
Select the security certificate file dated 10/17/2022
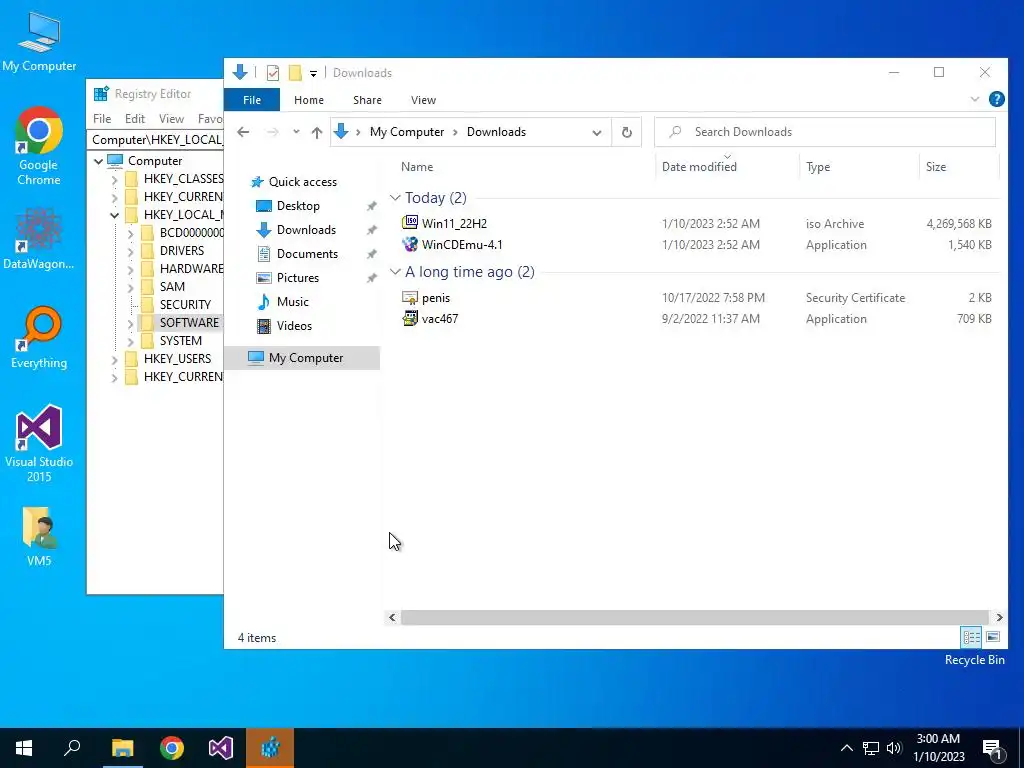point(697,298)
